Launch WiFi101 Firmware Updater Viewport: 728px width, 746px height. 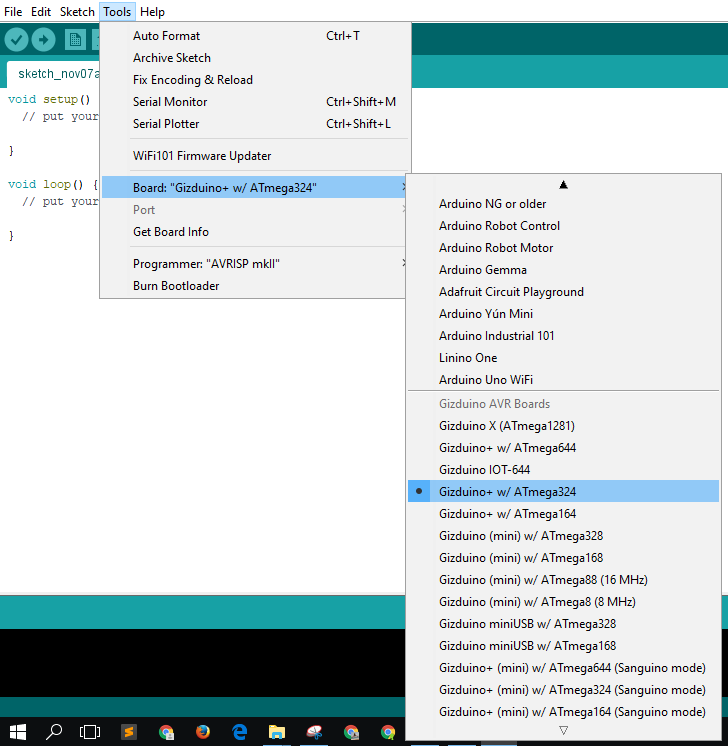[x=255, y=156]
